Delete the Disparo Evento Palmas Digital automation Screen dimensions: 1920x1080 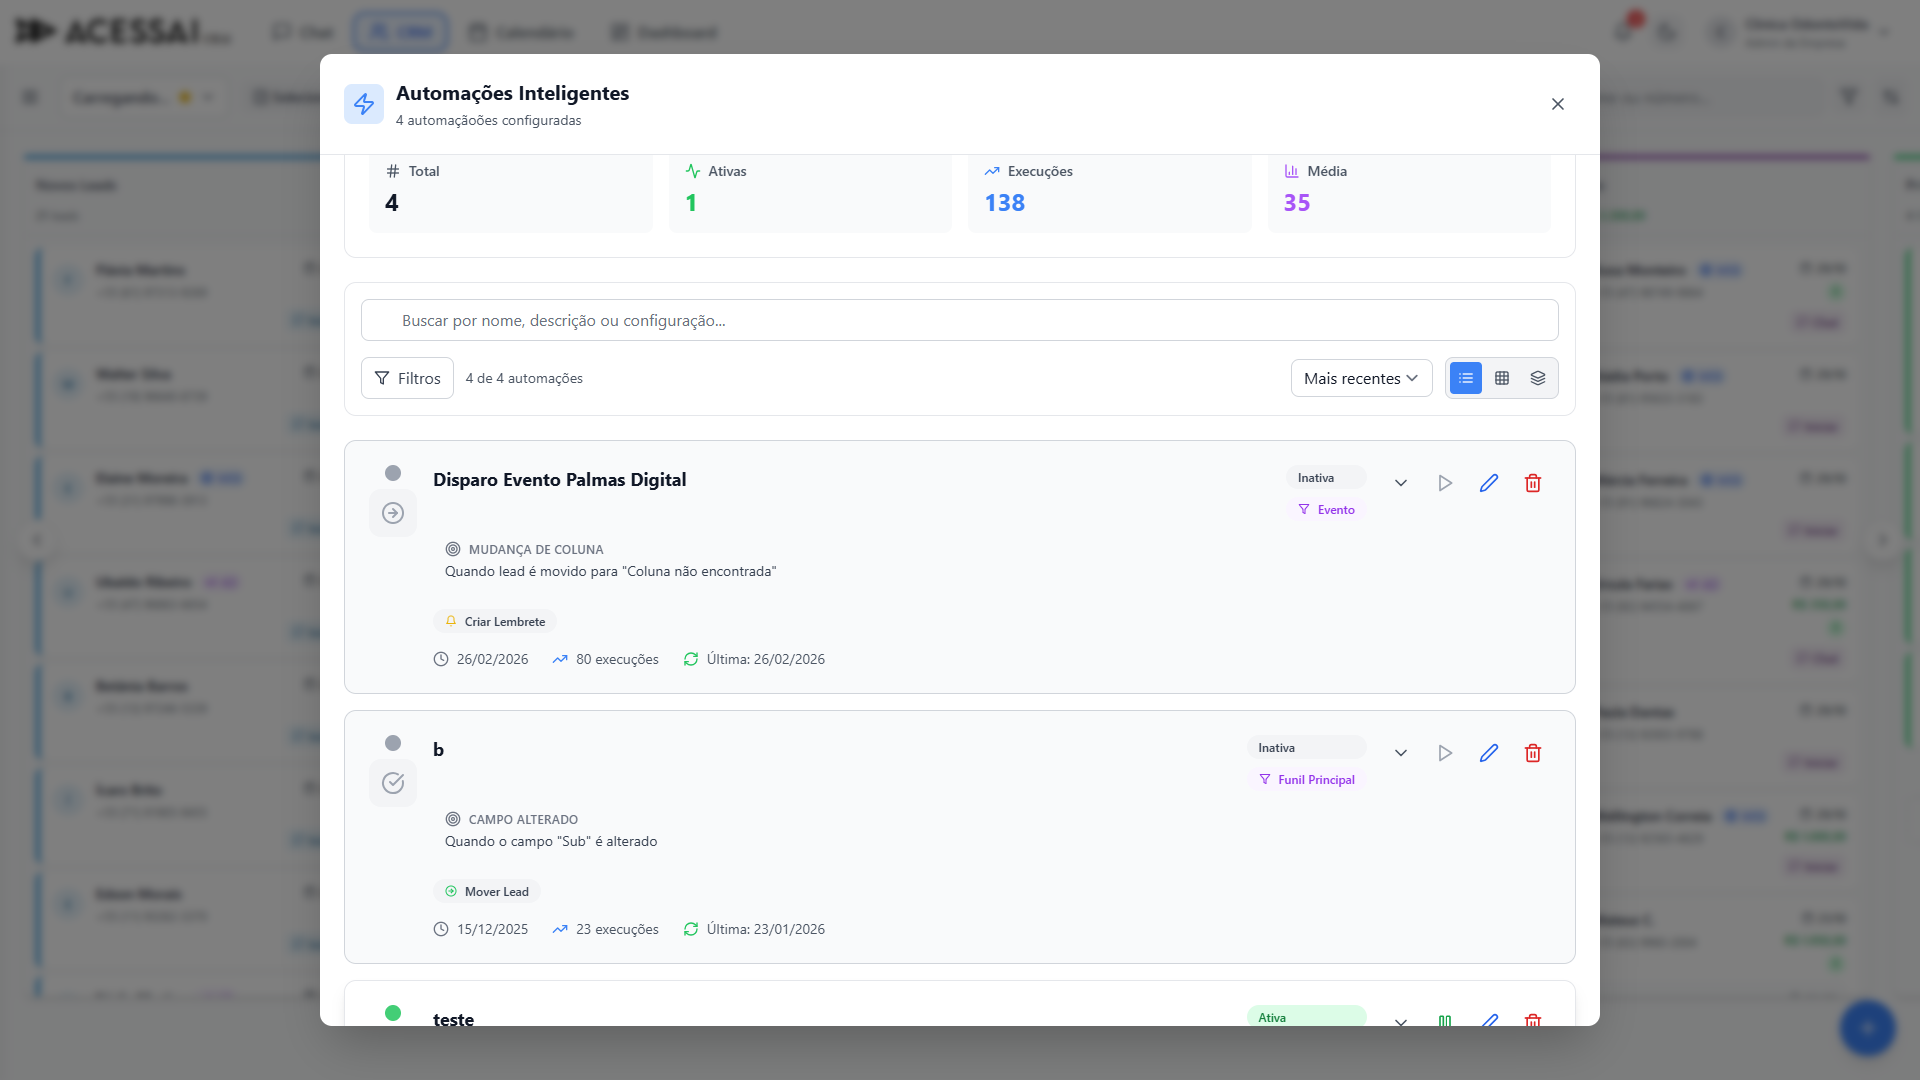coord(1533,483)
